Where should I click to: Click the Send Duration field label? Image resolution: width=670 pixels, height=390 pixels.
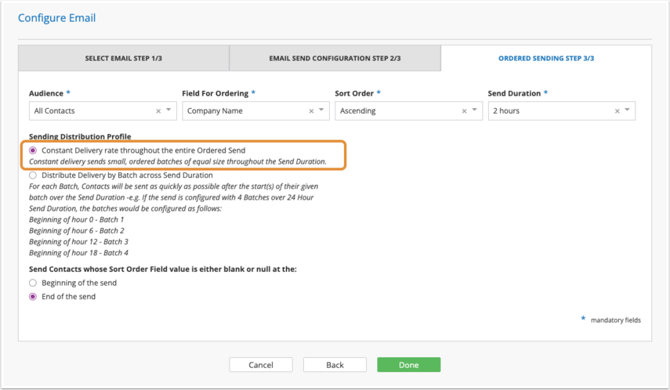click(514, 93)
